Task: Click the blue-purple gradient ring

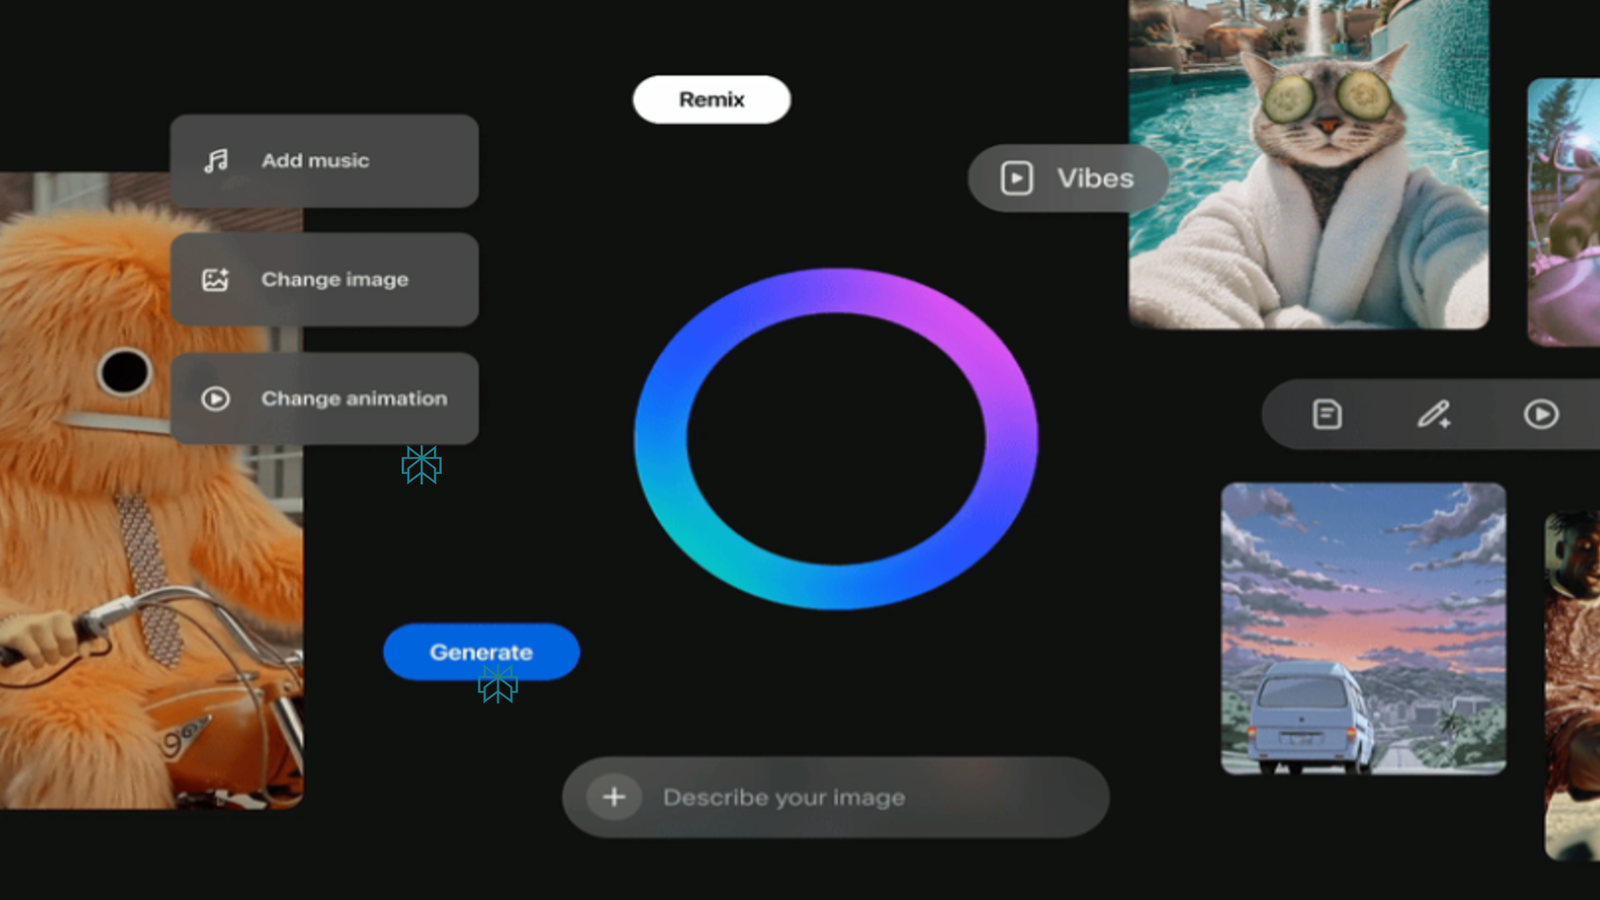Action: (660, 440)
